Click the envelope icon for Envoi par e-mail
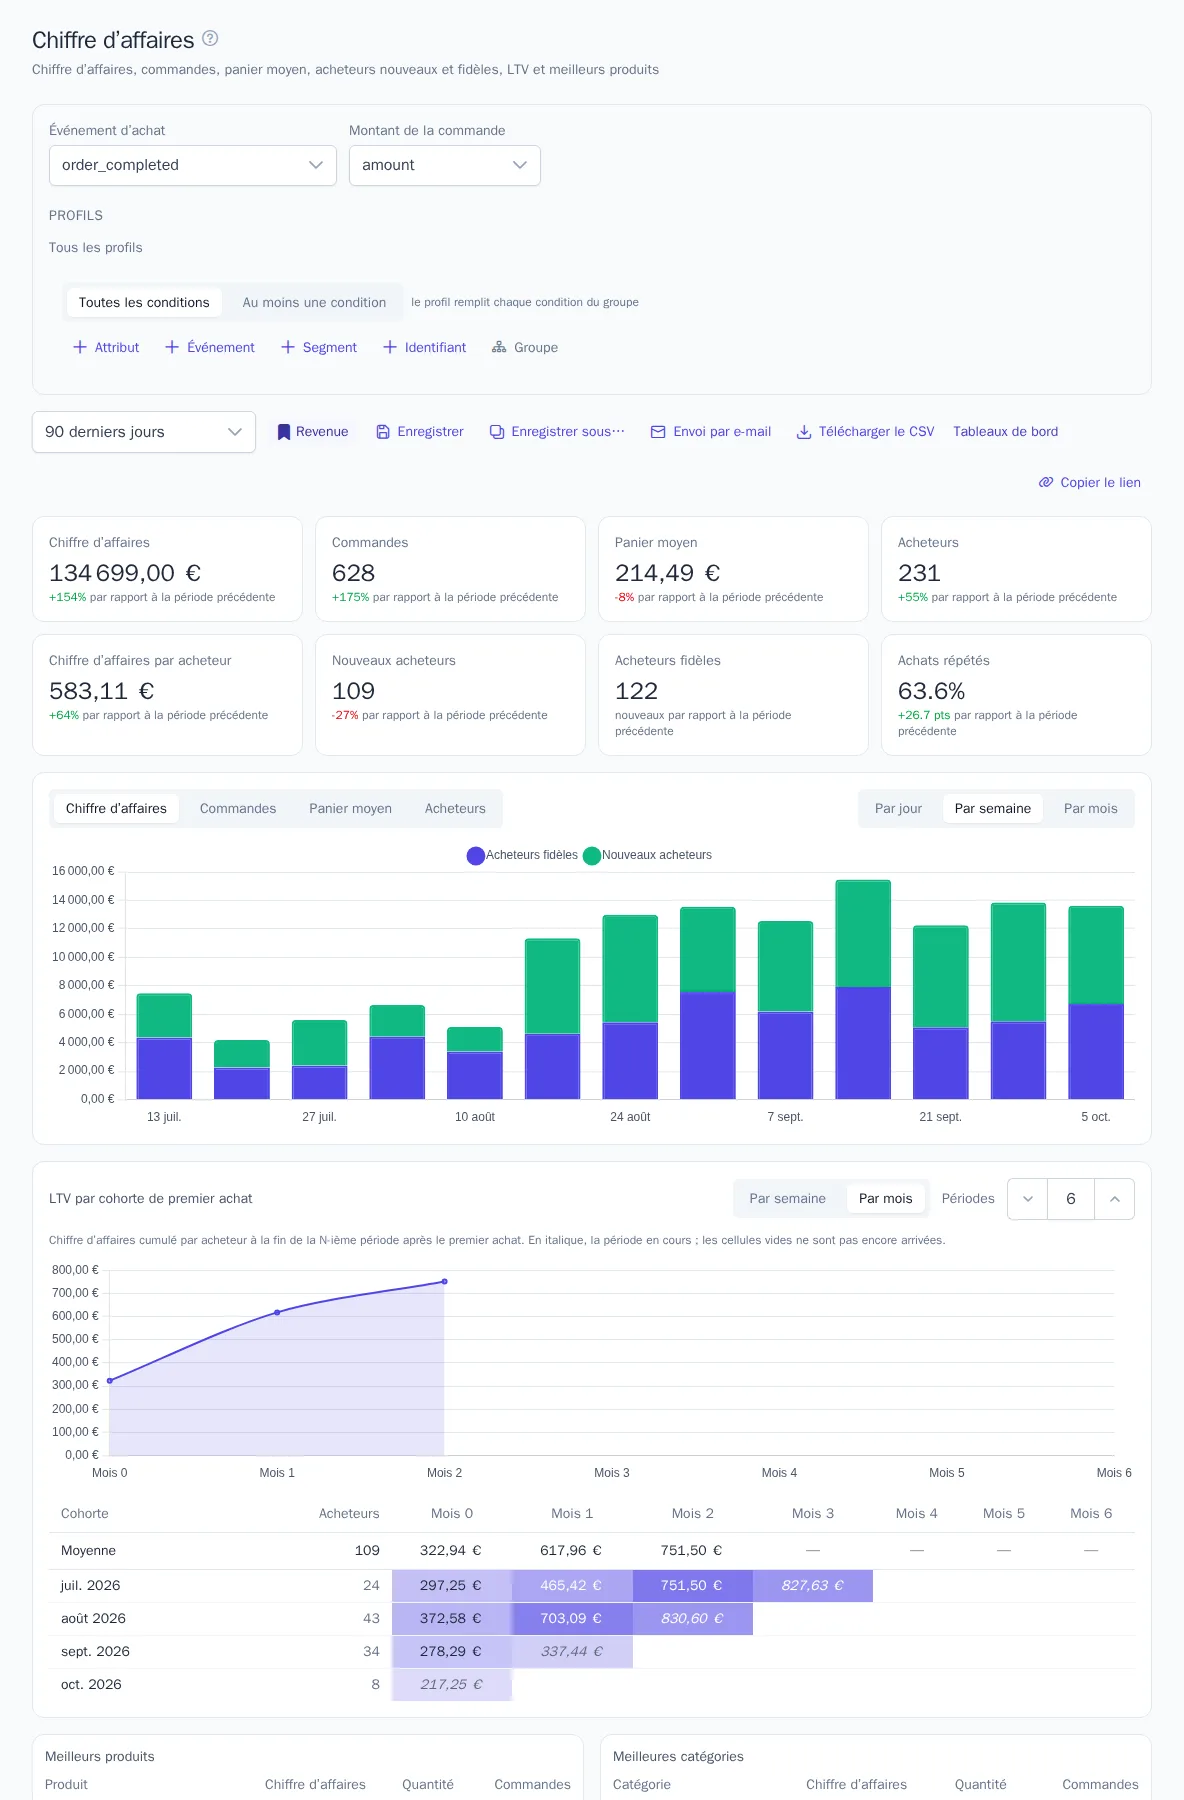This screenshot has height=1800, width=1184. click(658, 432)
